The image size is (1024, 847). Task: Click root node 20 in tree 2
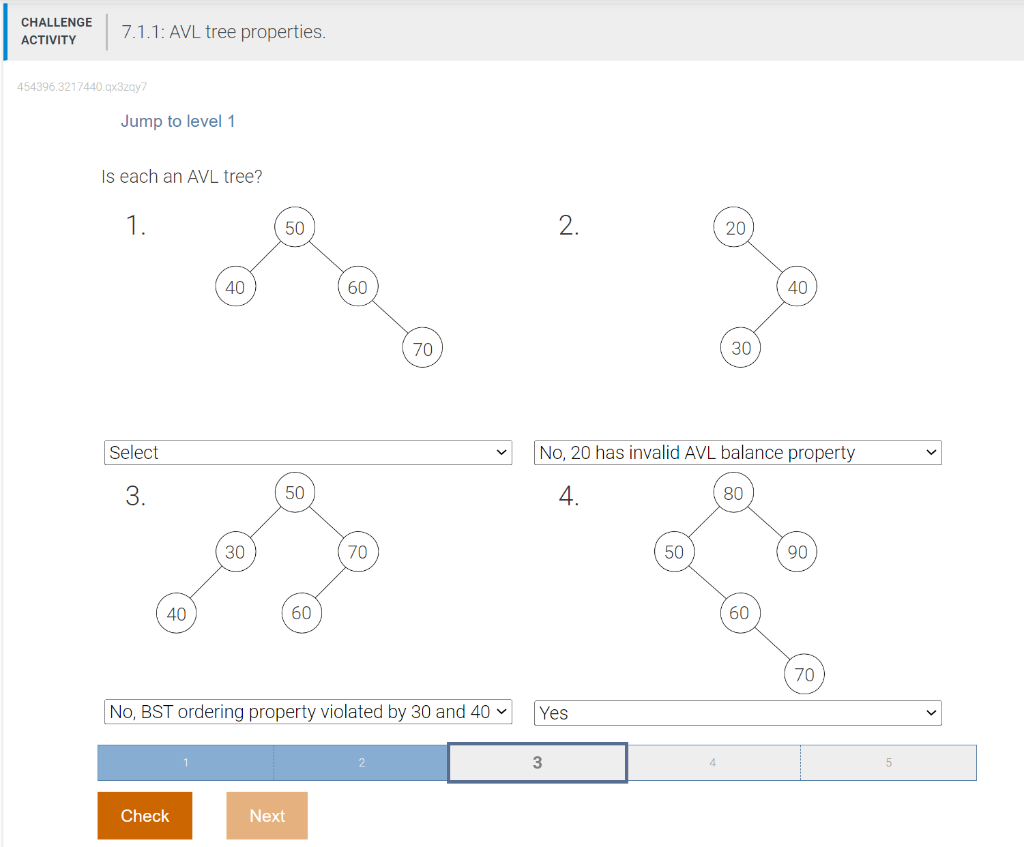click(735, 227)
